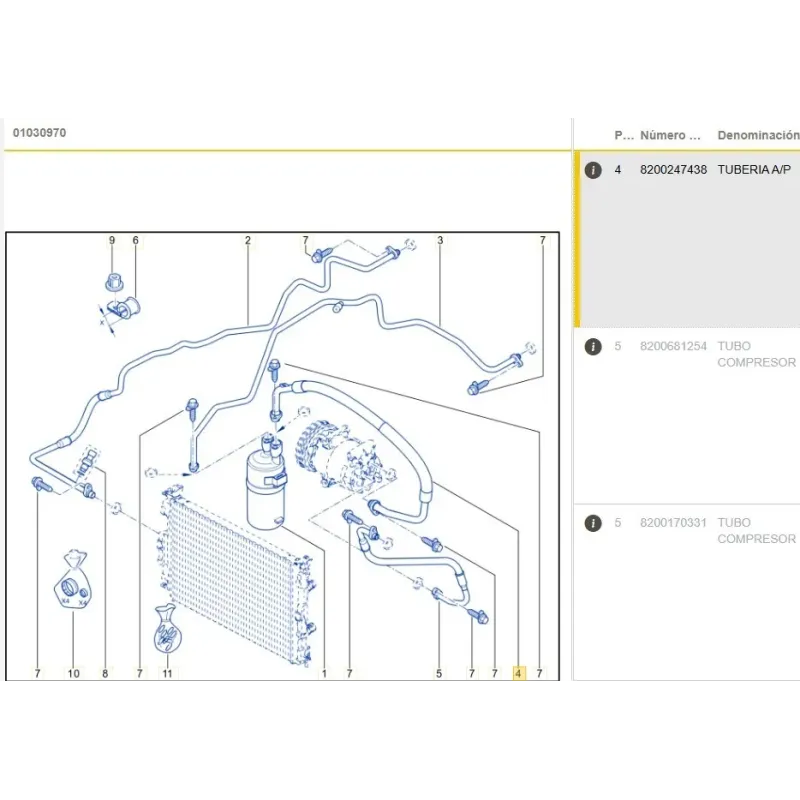The image size is (800, 800).
Task: Click callout number 3 at diagram top
Action: [x=440, y=241]
